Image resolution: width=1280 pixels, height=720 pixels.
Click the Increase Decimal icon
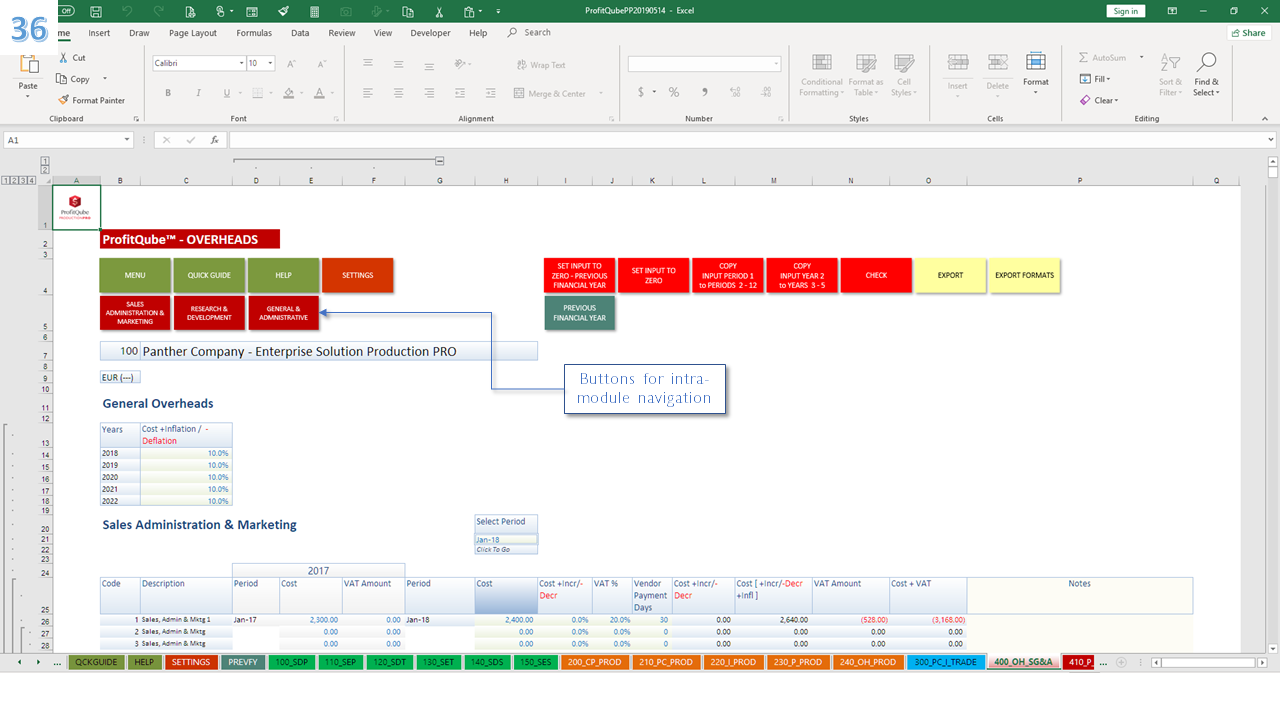[x=735, y=92]
